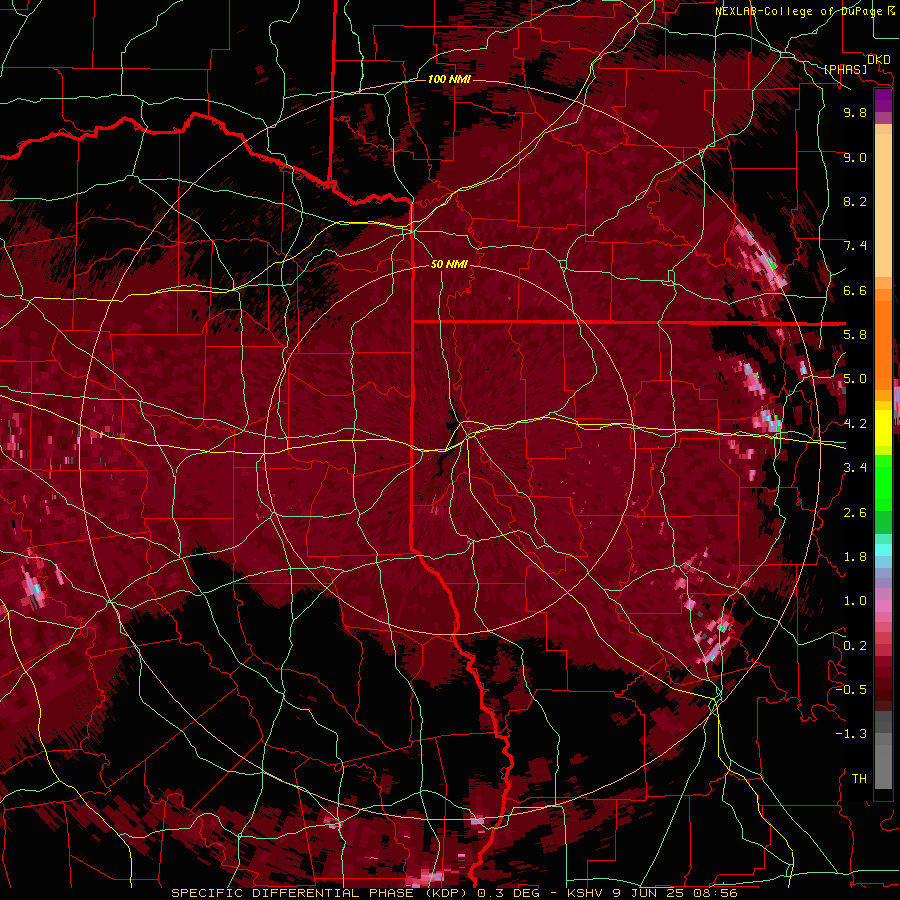Click the 6.6 value on the color scale

pyautogui.click(x=855, y=290)
